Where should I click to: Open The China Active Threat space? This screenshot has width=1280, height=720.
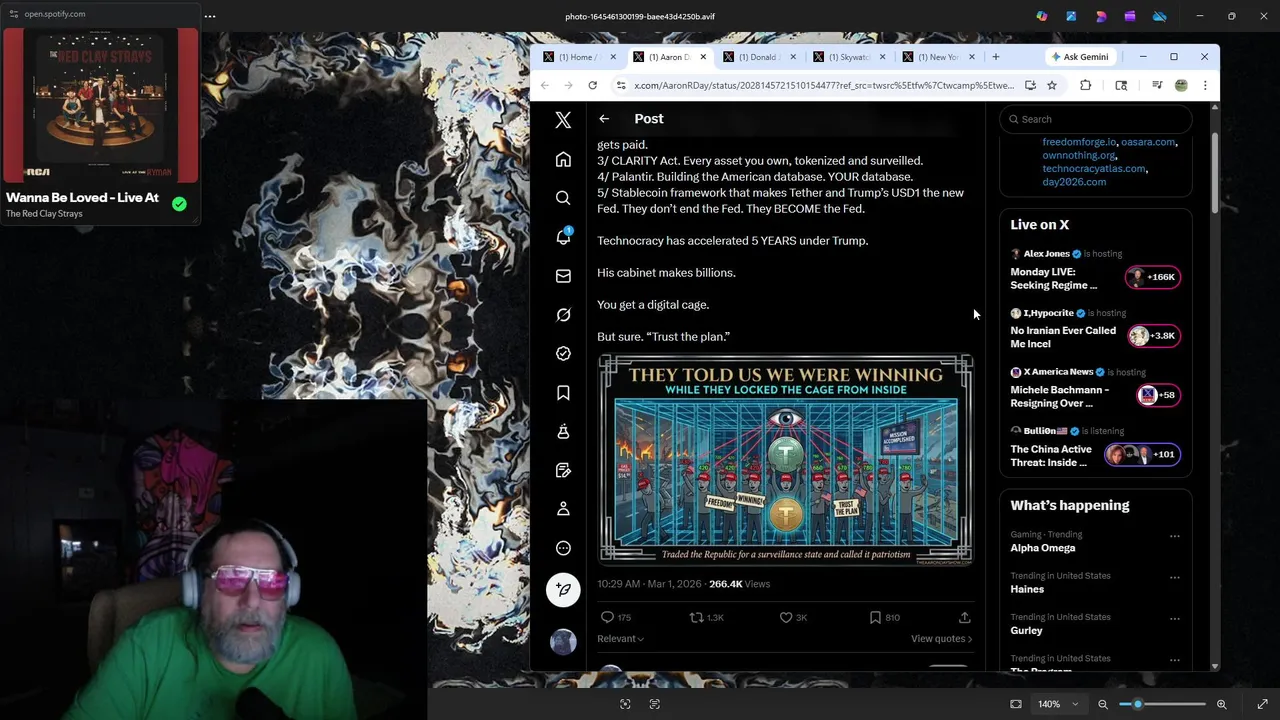click(1096, 449)
